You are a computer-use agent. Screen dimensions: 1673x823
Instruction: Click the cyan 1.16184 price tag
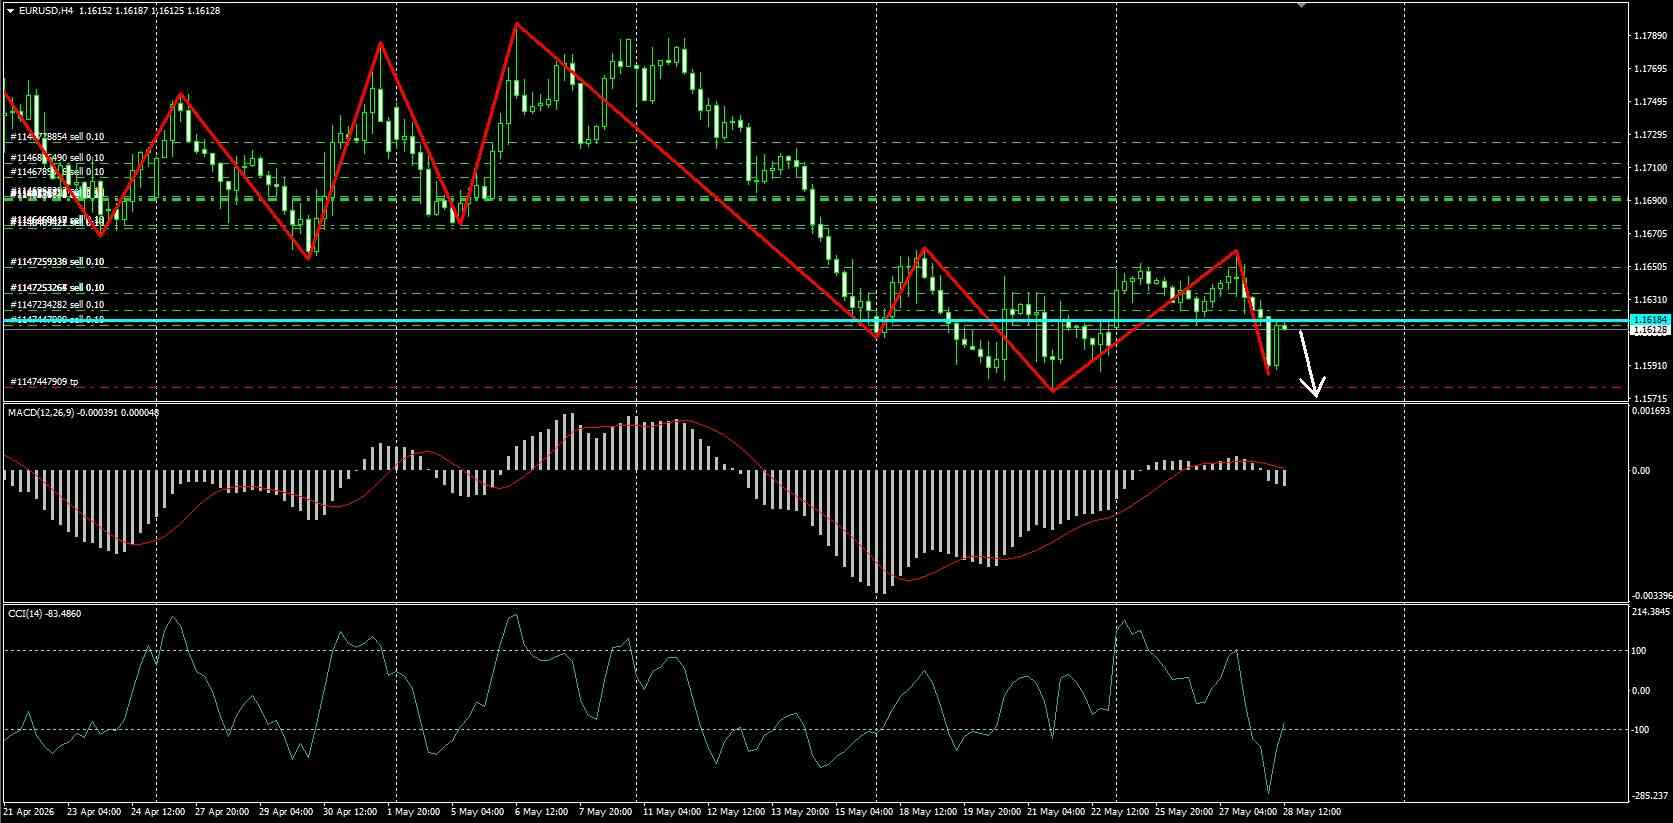[1649, 319]
